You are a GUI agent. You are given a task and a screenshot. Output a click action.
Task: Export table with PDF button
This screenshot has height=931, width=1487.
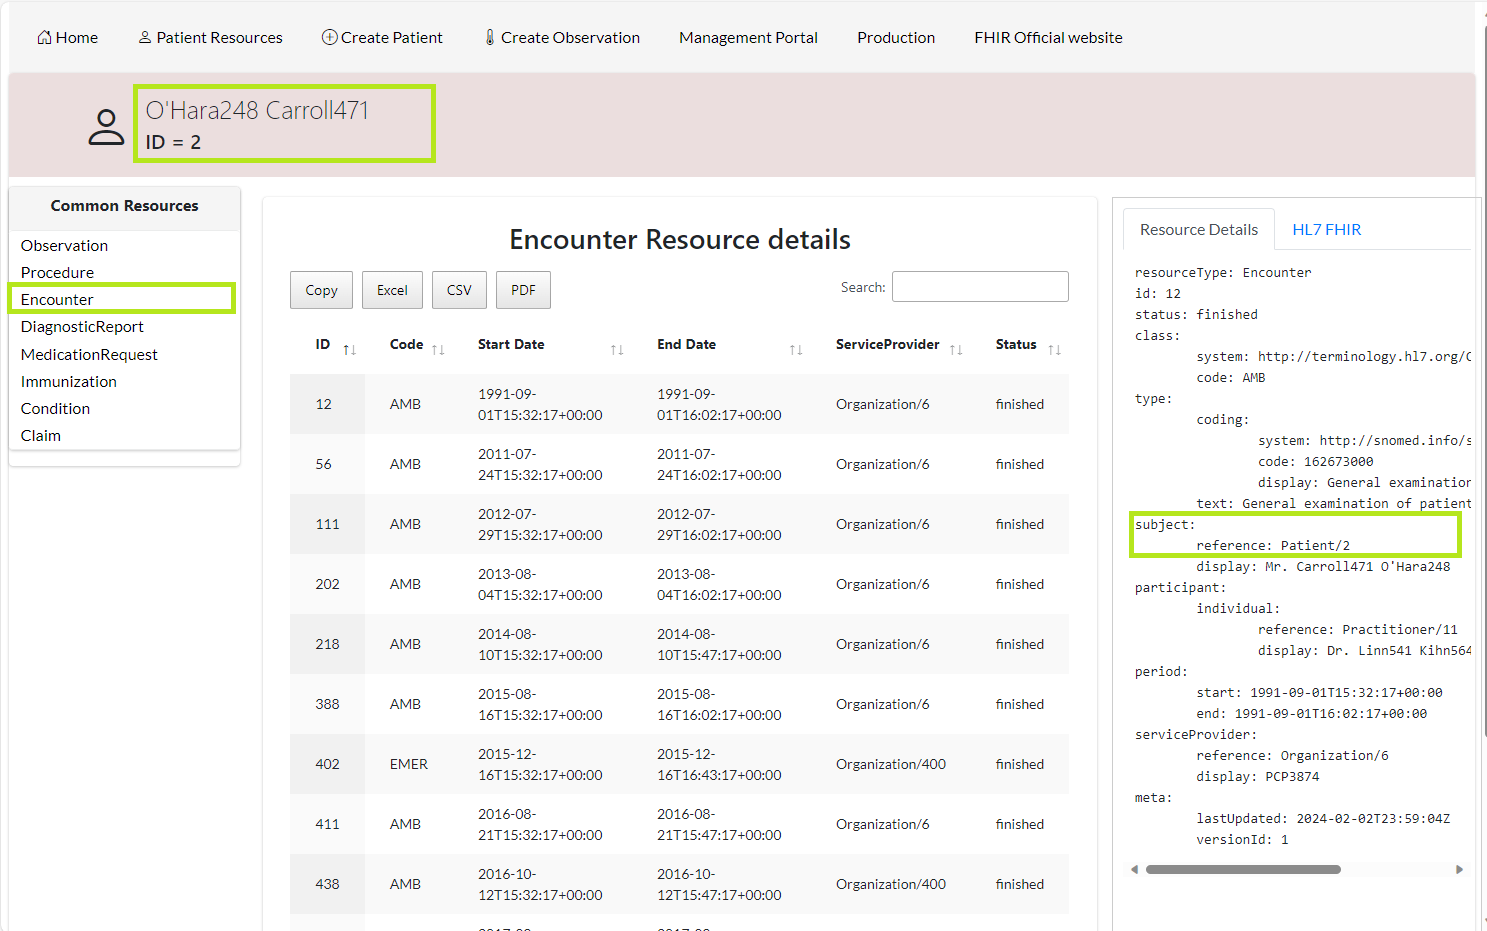click(x=523, y=290)
